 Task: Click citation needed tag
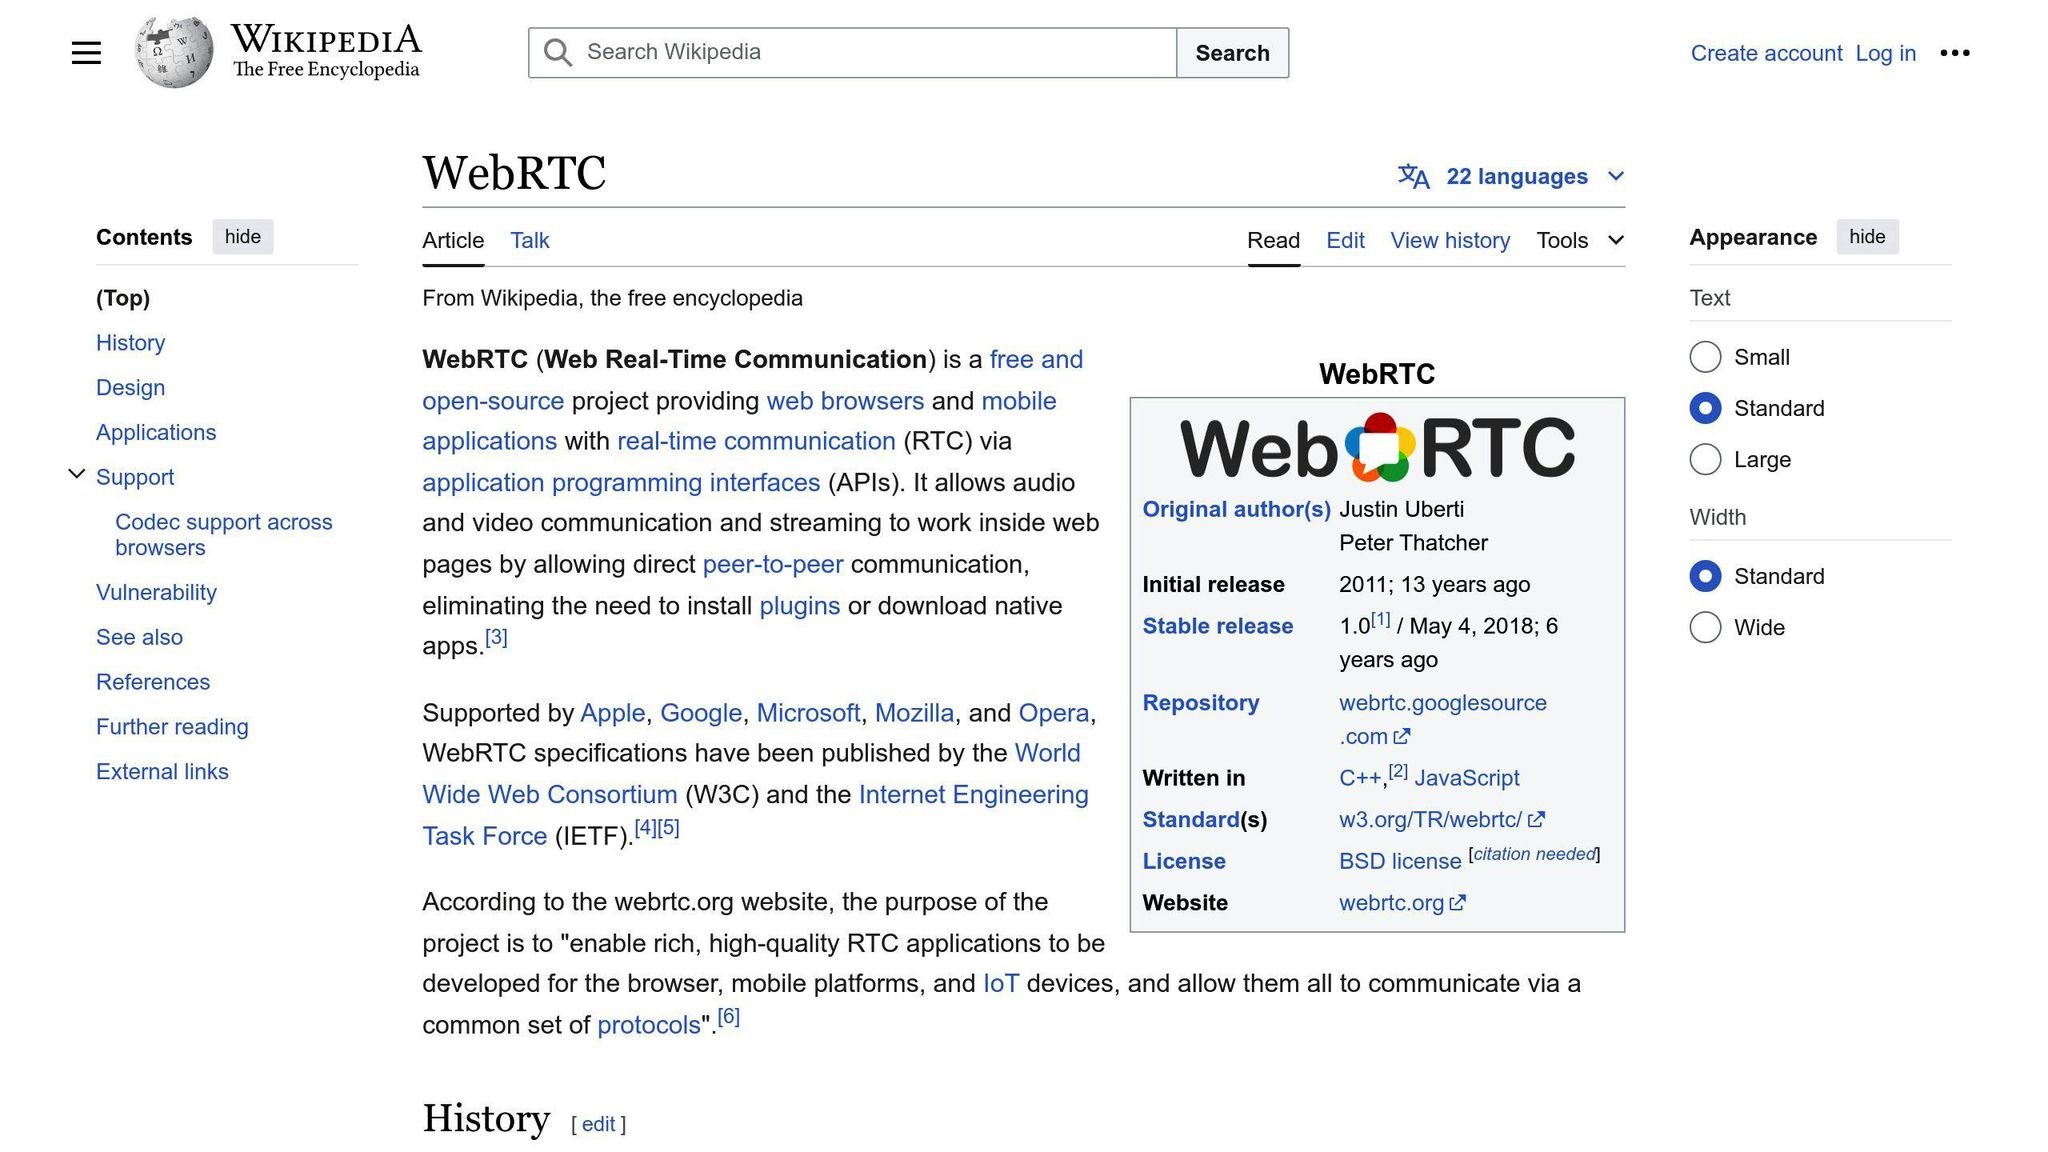pos(1534,854)
